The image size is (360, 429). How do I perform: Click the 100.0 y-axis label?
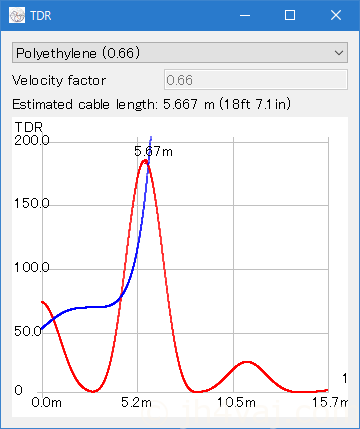pos(32,267)
